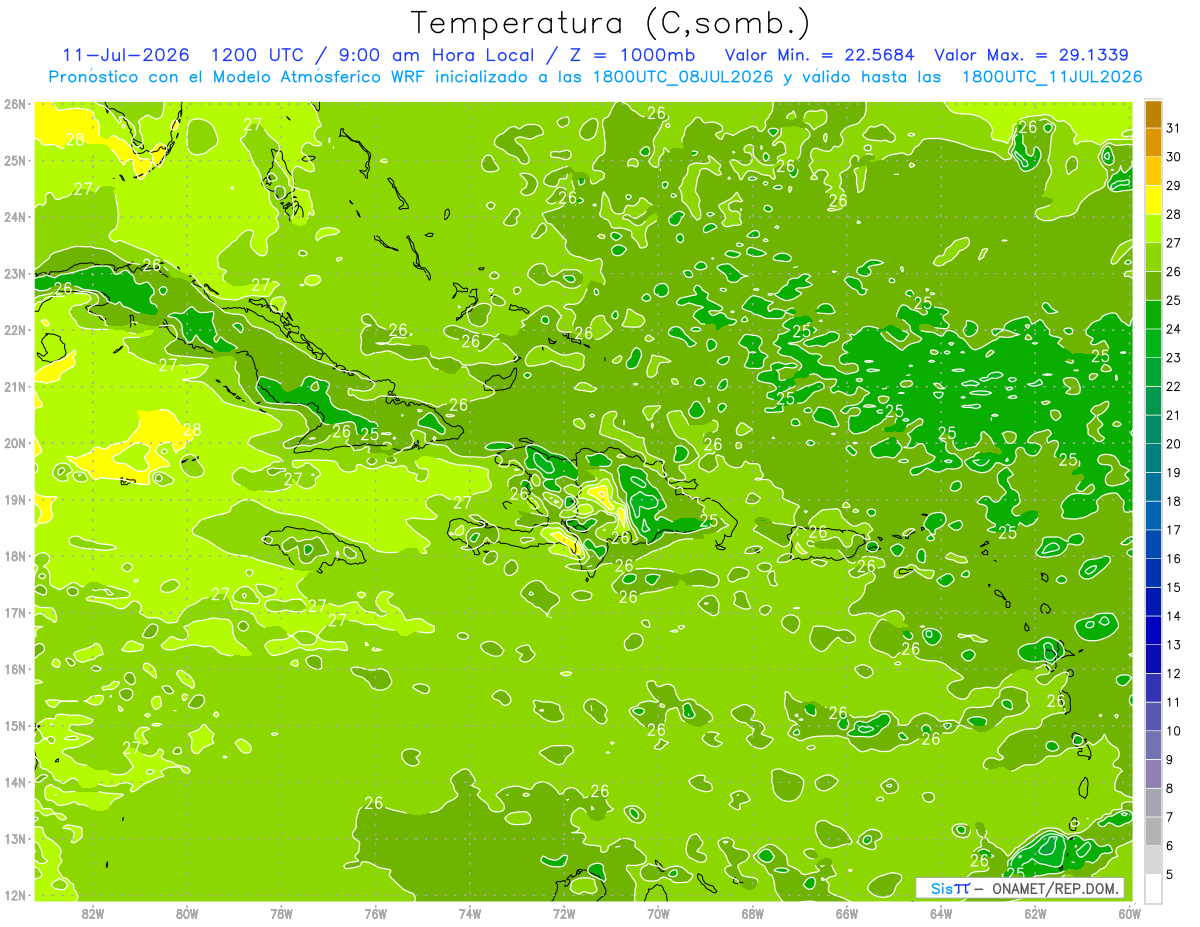Click the '16N' latitude axis label
The image size is (1200, 927).
pyautogui.click(x=15, y=669)
